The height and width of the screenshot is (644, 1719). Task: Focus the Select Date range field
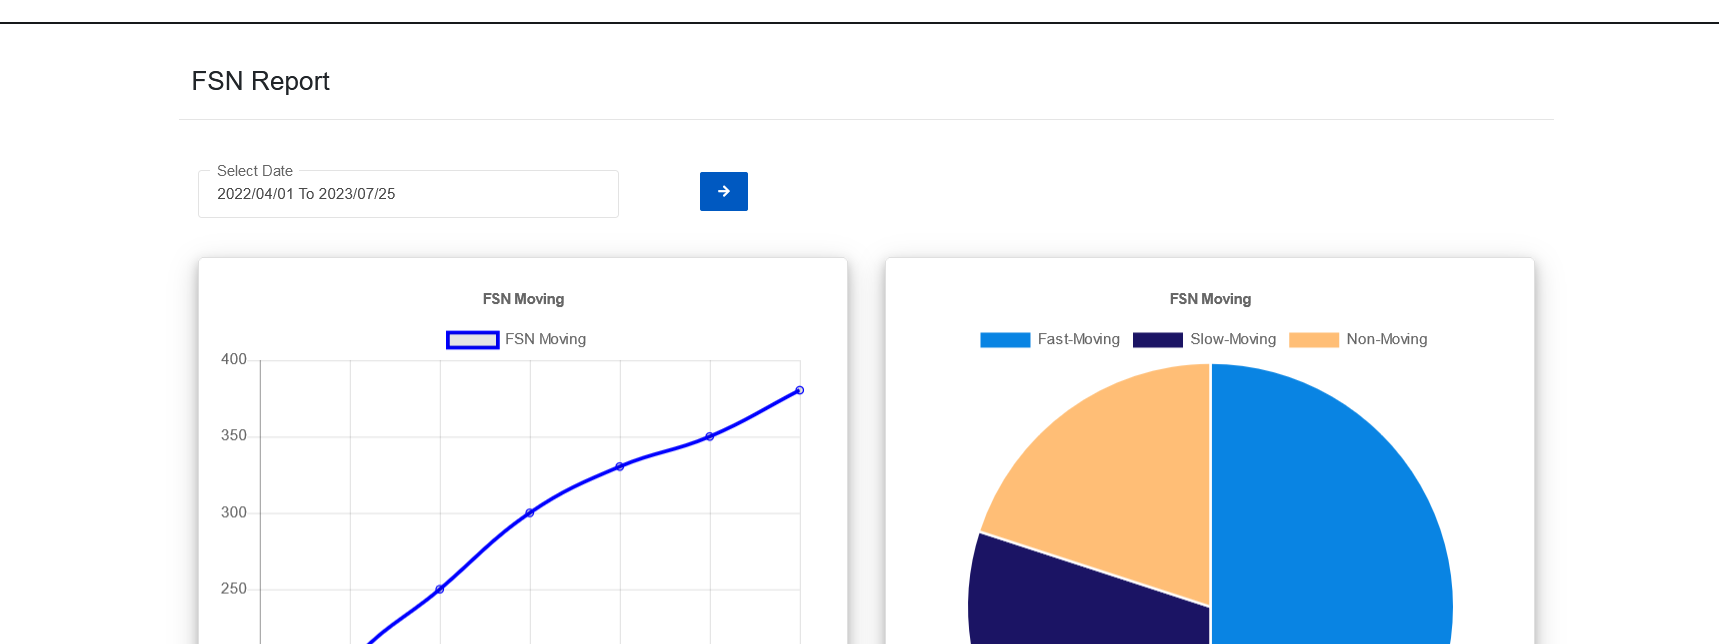(x=408, y=194)
